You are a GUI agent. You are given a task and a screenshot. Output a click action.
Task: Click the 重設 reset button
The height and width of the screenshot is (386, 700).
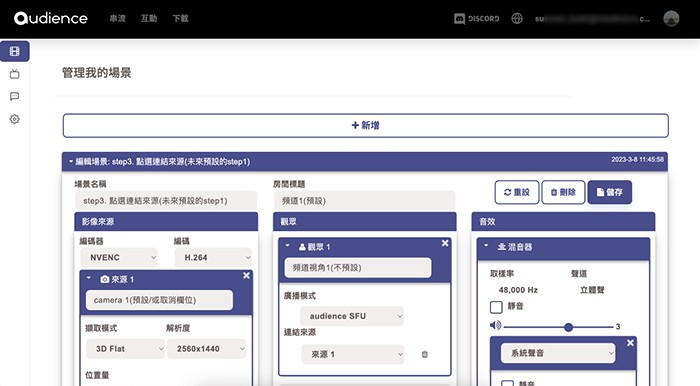pyautogui.click(x=517, y=192)
